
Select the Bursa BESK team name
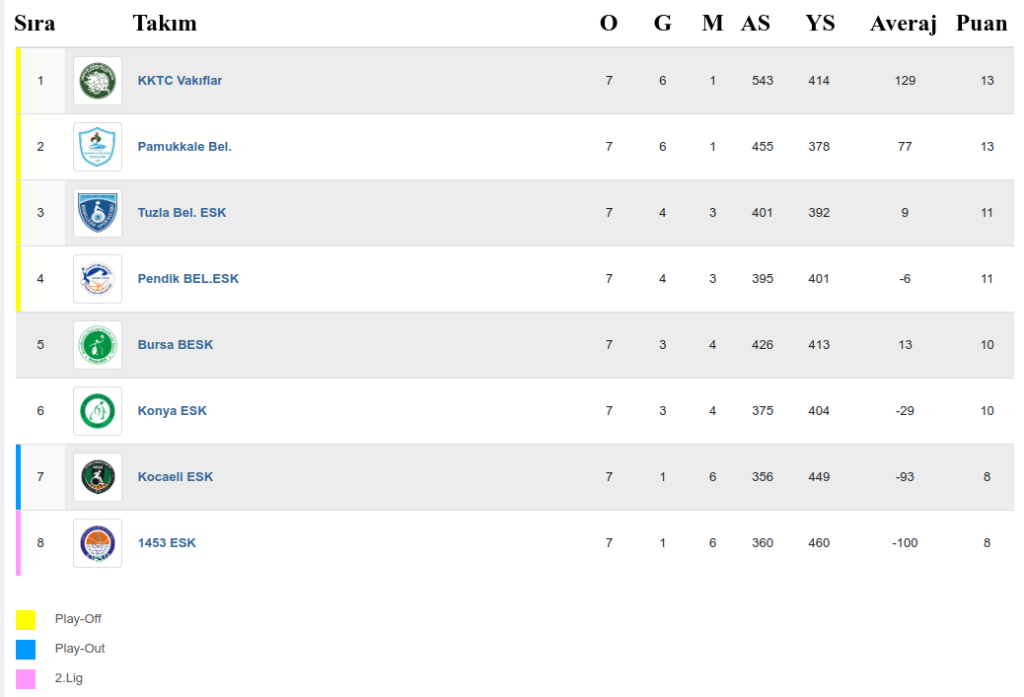(175, 345)
